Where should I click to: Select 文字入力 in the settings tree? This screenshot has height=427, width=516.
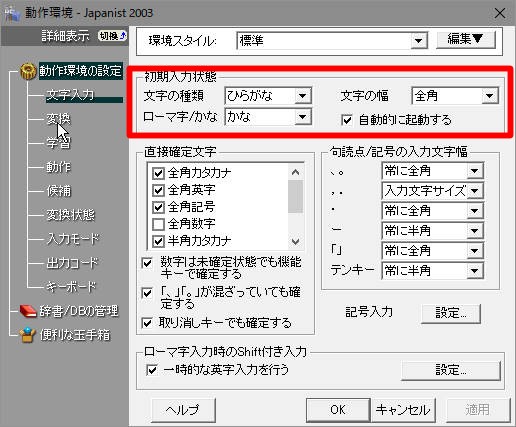70,95
